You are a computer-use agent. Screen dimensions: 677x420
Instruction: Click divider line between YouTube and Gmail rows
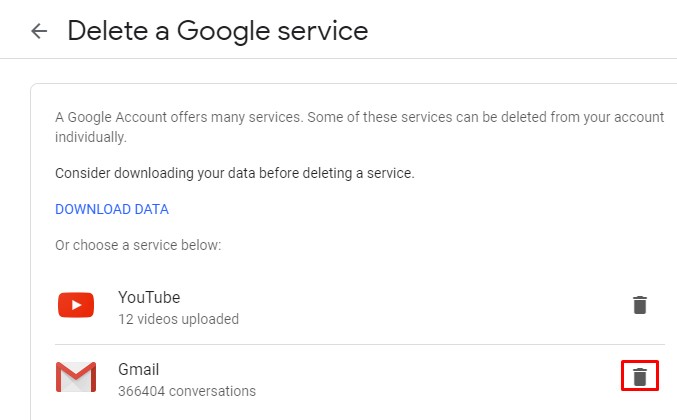click(x=360, y=344)
